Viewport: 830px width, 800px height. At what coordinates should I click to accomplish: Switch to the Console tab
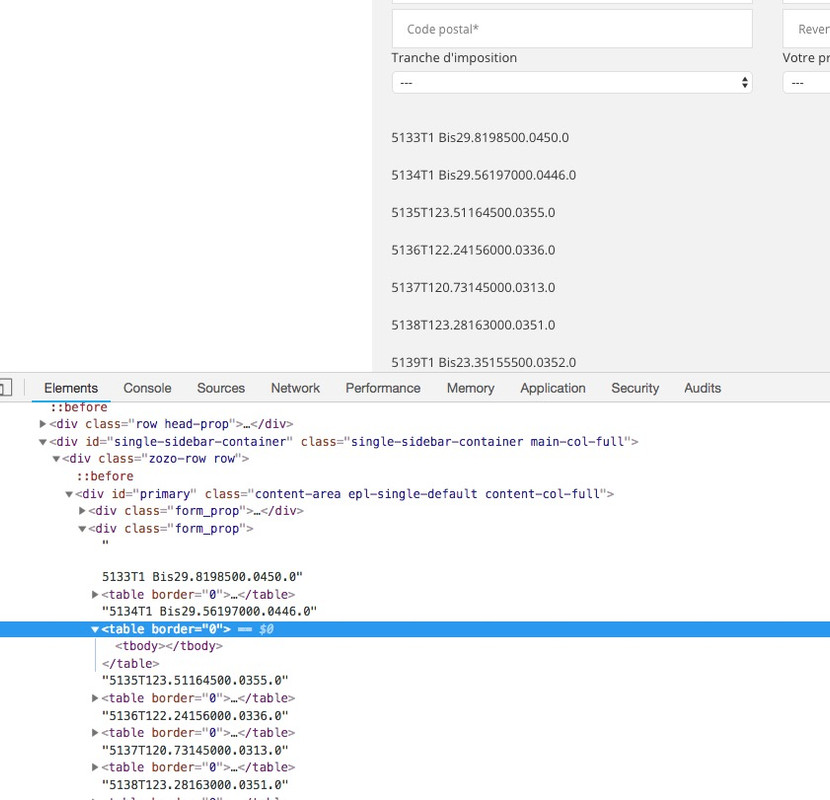tap(147, 388)
